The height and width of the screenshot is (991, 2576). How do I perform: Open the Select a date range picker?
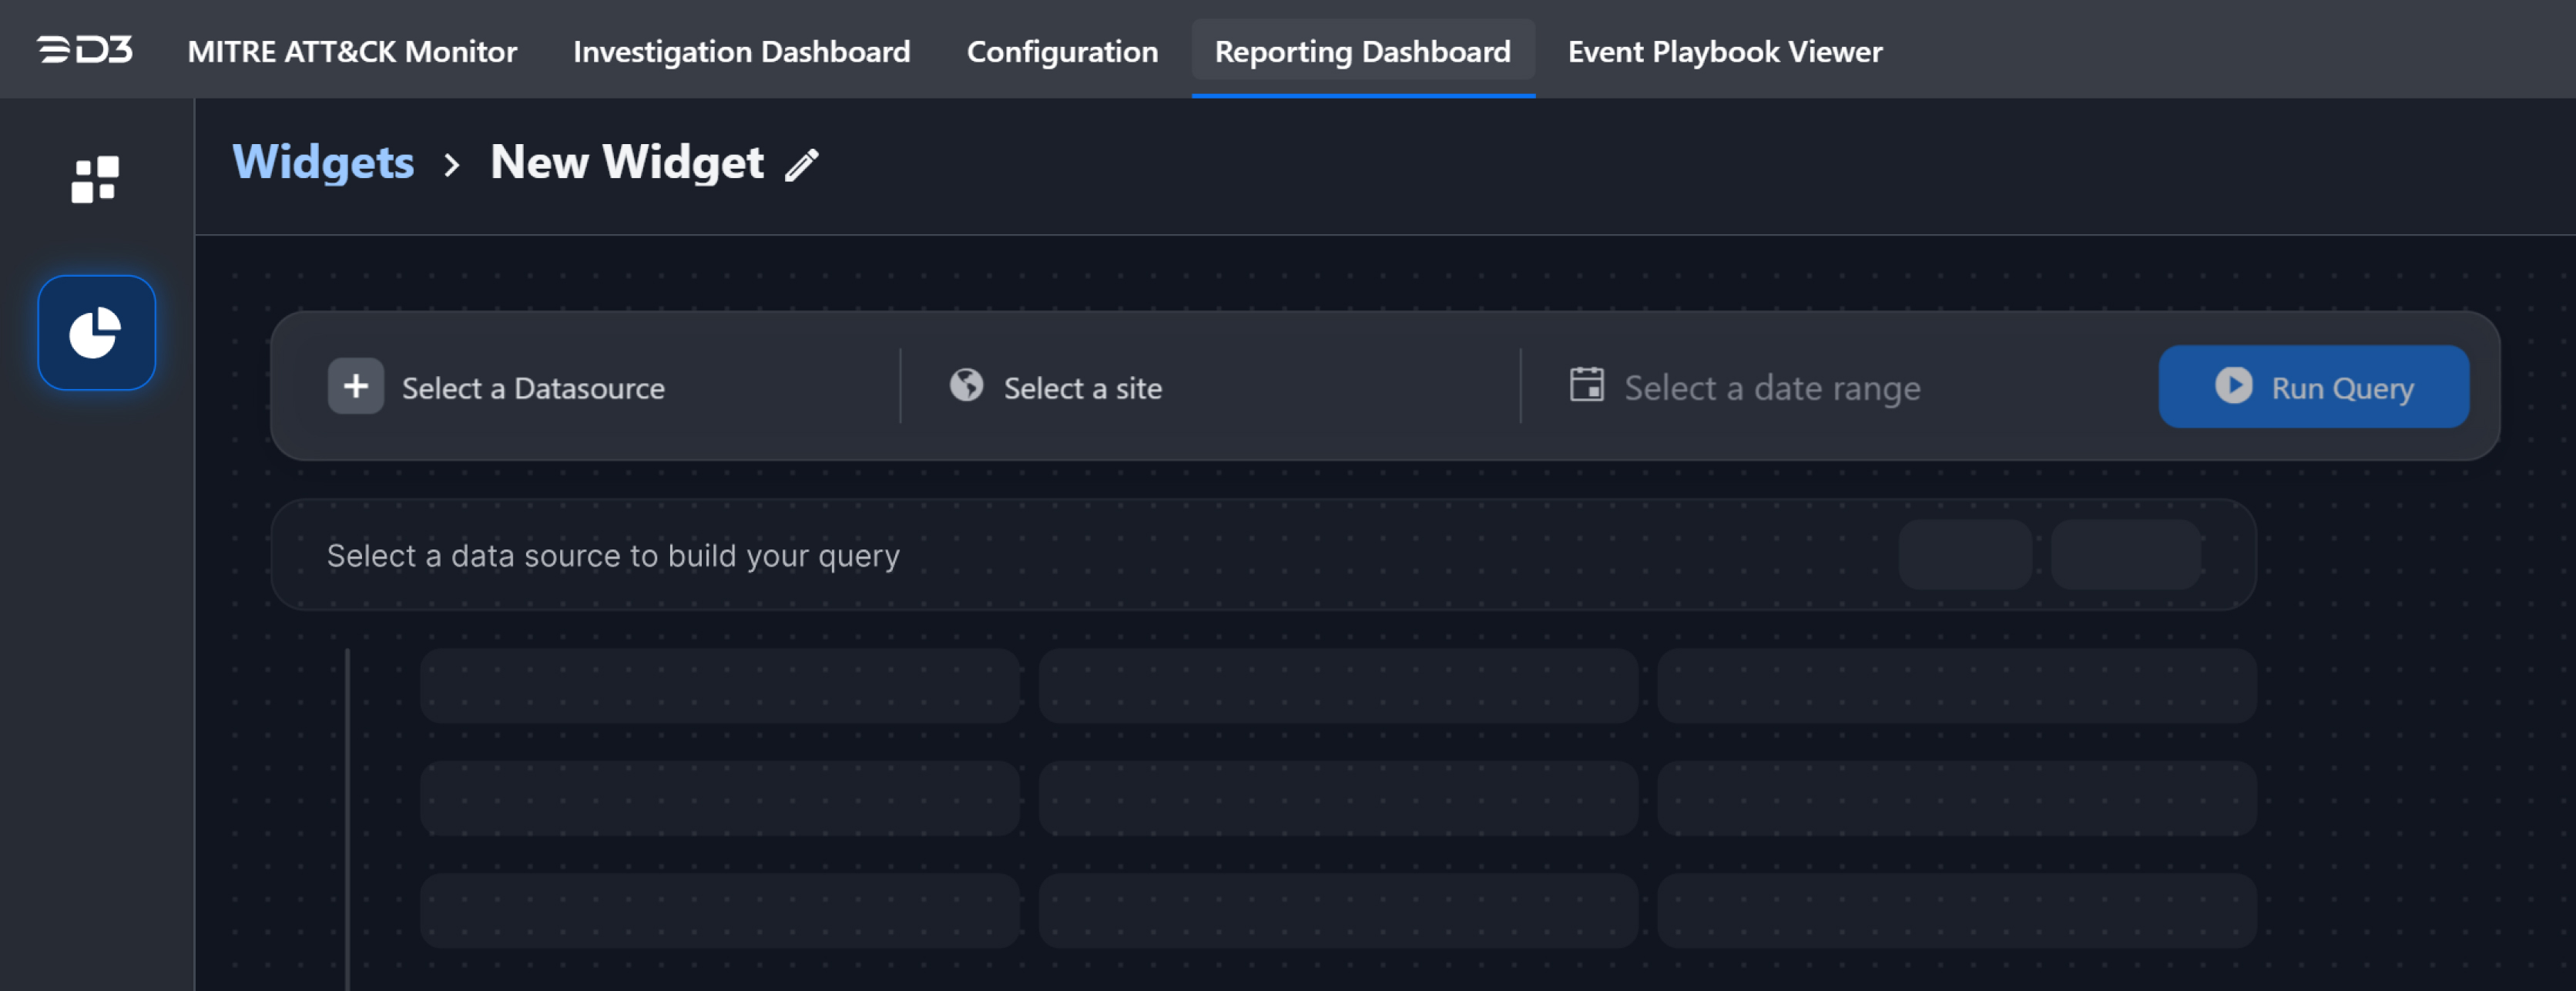pyautogui.click(x=1771, y=388)
